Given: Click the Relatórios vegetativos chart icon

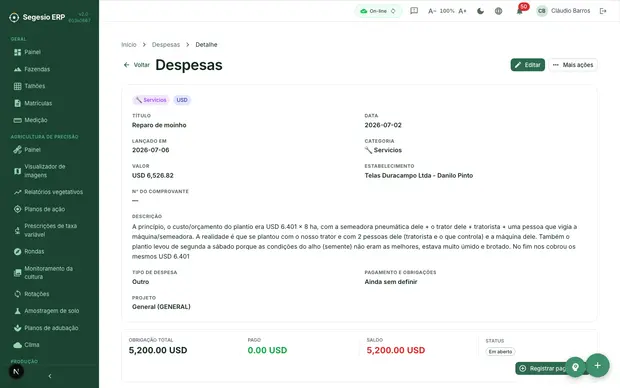Looking at the screenshot, I should 17,192.
